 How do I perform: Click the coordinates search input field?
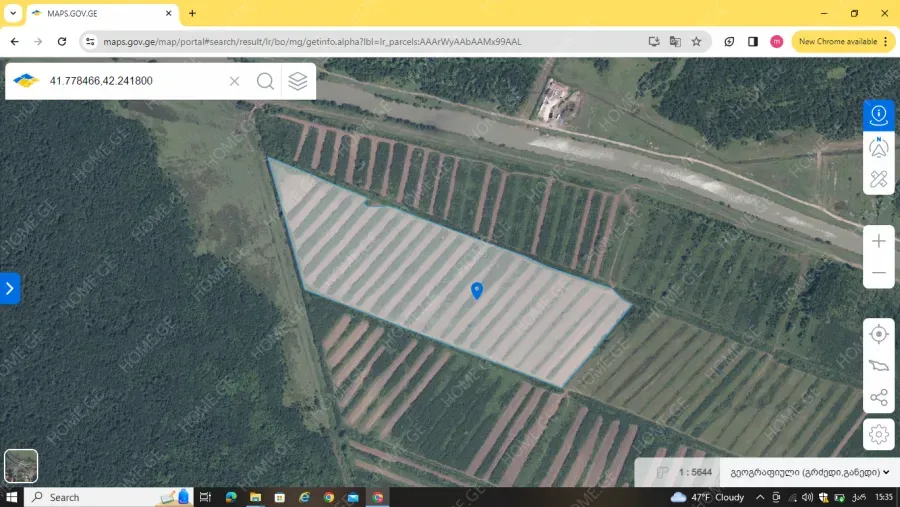click(x=135, y=81)
